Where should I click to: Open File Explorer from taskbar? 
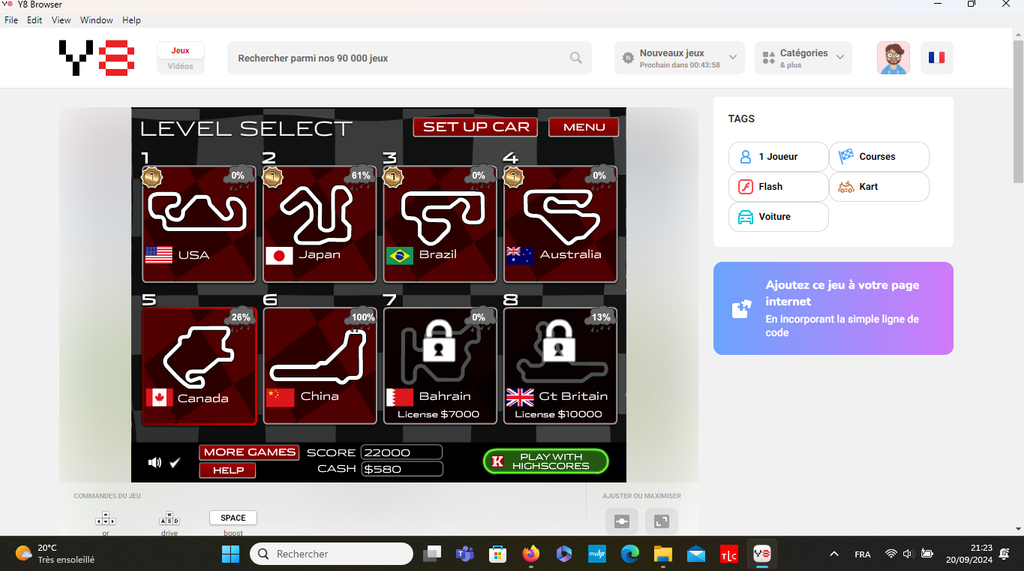coord(663,554)
